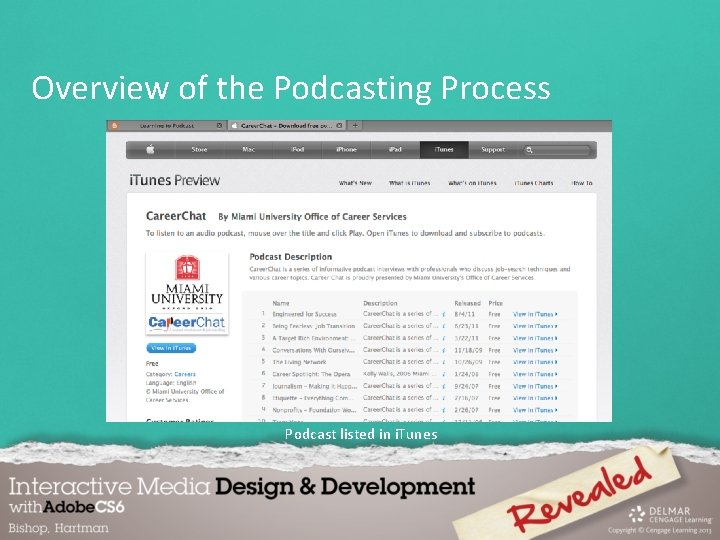Select episode title Etiquette – Everything Com...
This screenshot has width=720, height=540.
(x=313, y=398)
